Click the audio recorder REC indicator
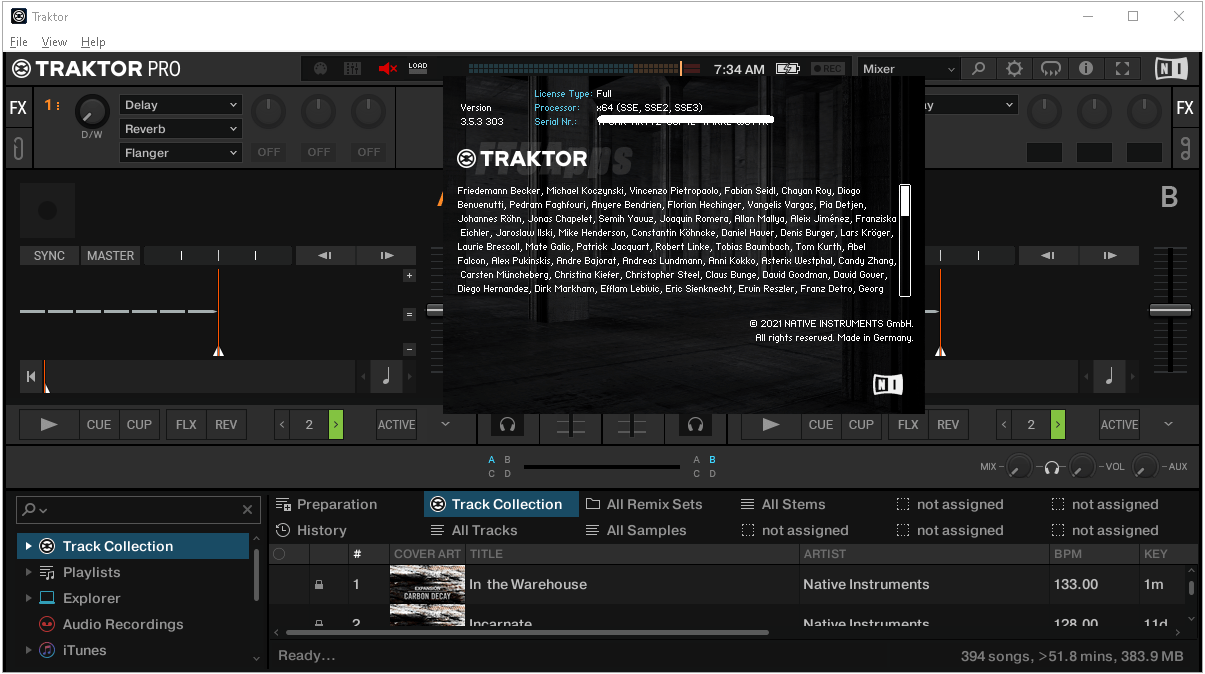Viewport: 1205px width, 674px height. click(827, 69)
